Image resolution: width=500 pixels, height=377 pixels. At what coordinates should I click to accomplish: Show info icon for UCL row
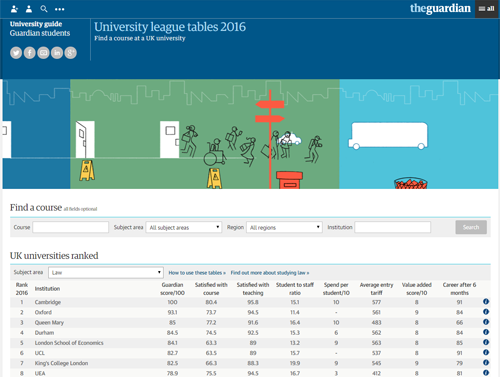click(x=486, y=352)
